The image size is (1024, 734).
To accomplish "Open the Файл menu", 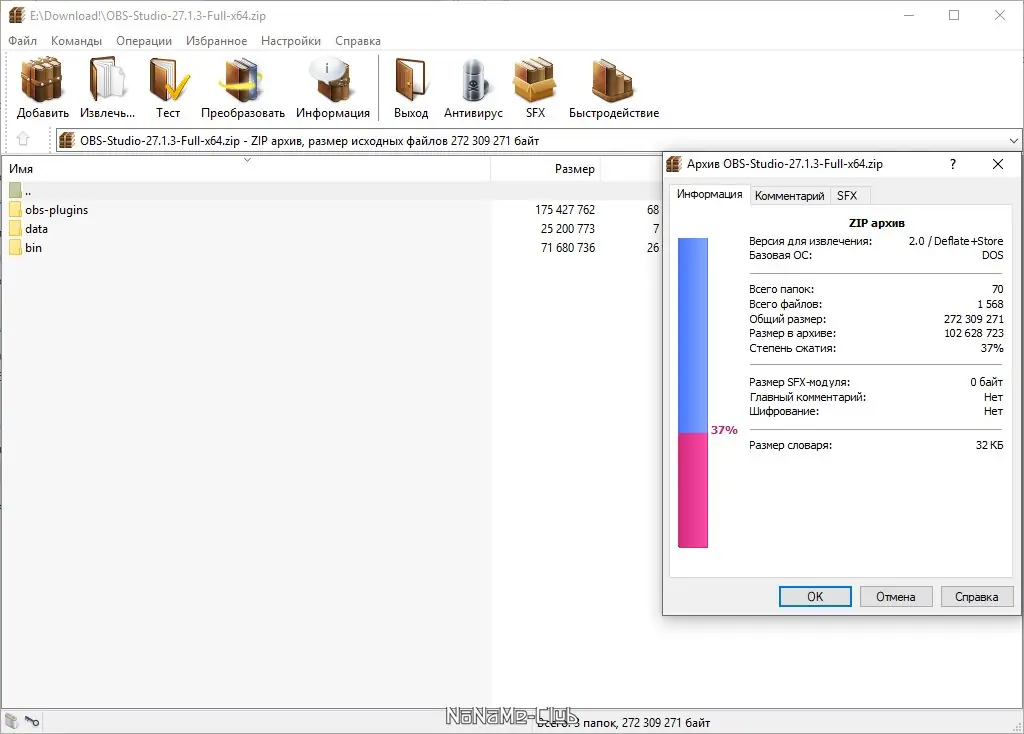I will (22, 40).
